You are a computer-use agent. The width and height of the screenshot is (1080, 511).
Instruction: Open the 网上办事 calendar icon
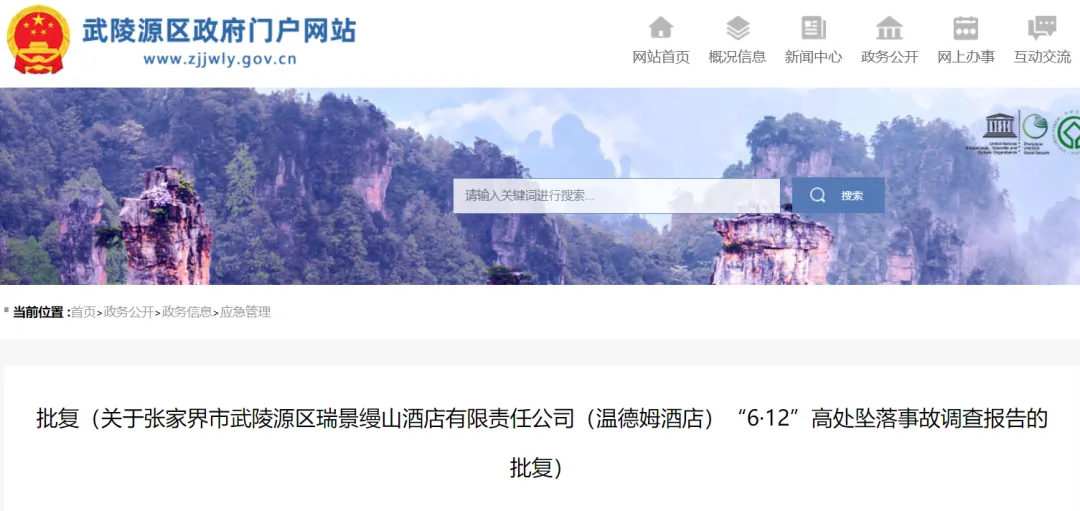coord(966,28)
